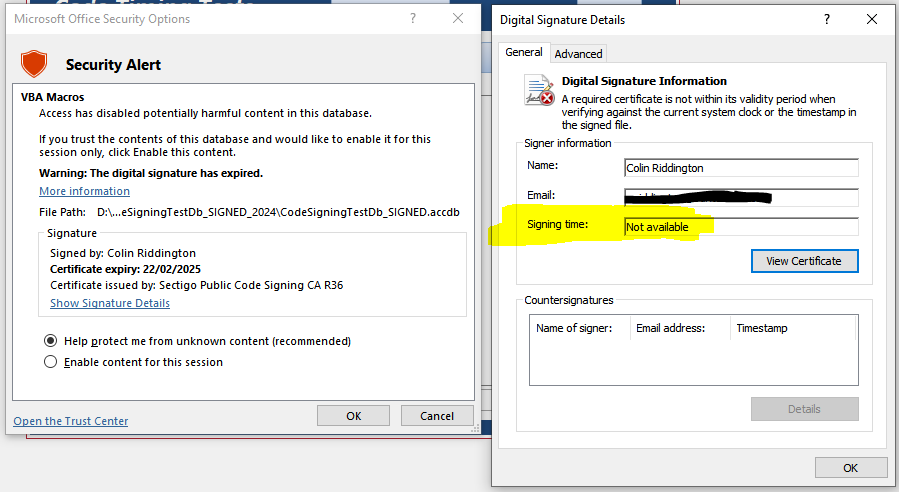Screen dimensions: 899x492
Task: Close the Digital Signature Details window
Action: (871, 19)
